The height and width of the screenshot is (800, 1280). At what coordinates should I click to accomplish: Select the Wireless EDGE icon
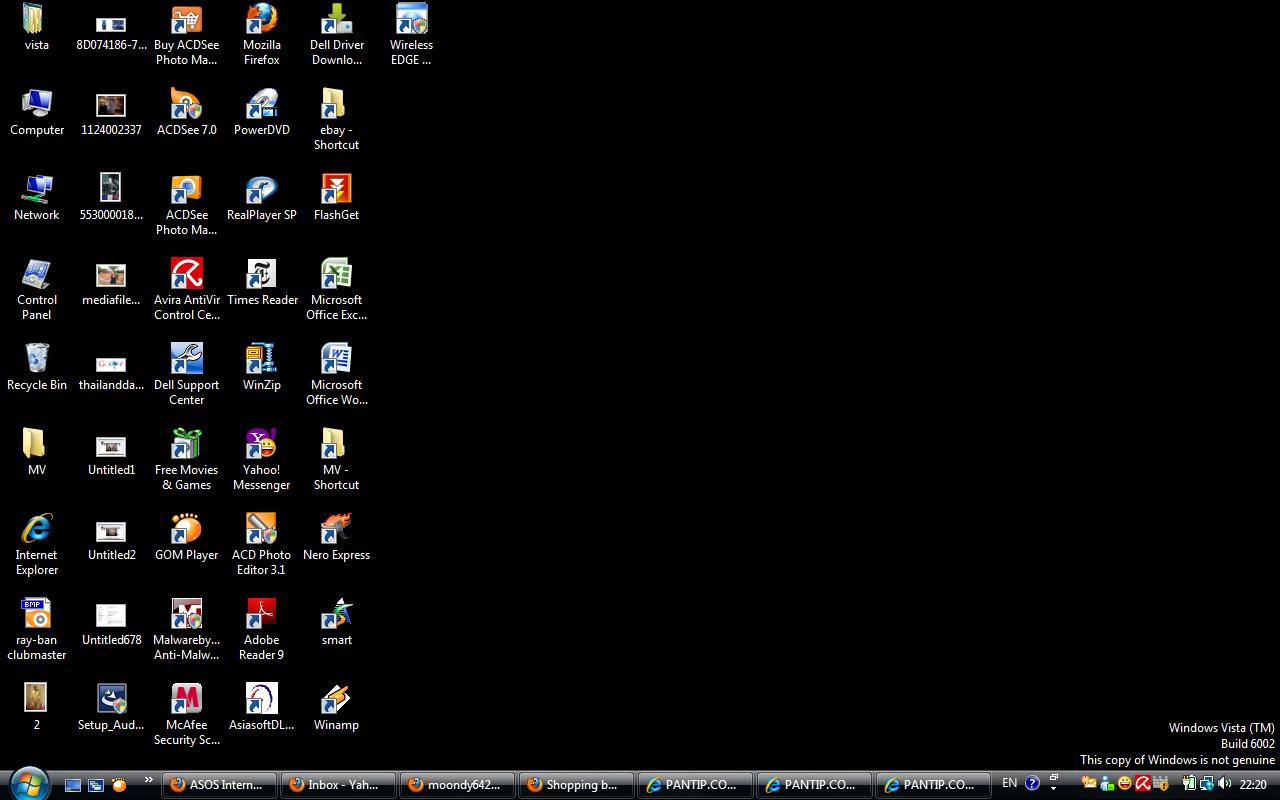point(411,34)
